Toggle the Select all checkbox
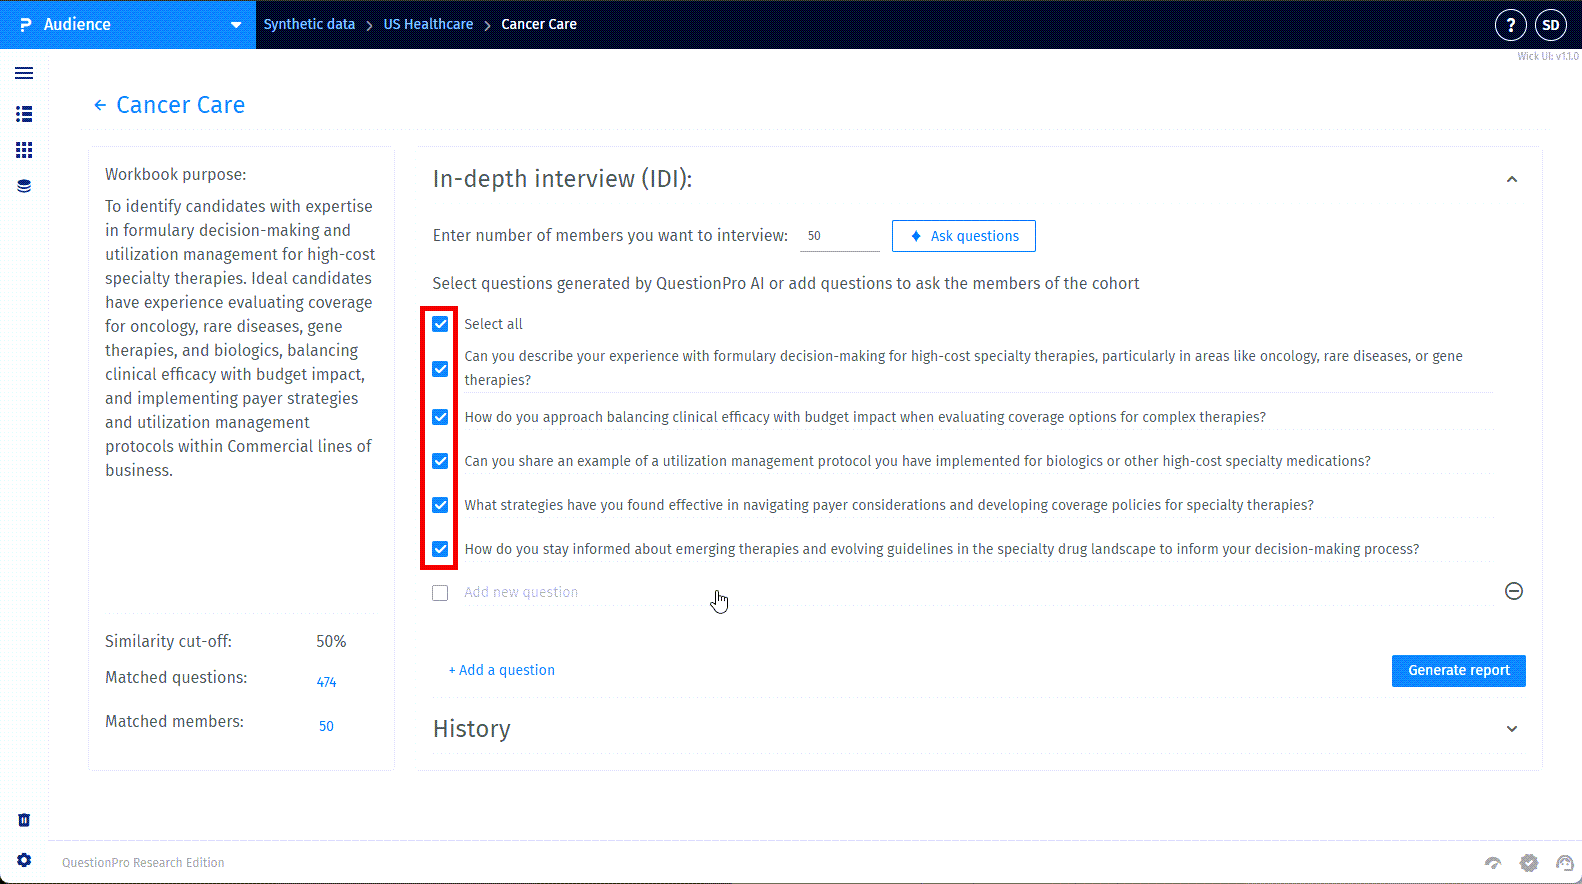 tap(440, 324)
